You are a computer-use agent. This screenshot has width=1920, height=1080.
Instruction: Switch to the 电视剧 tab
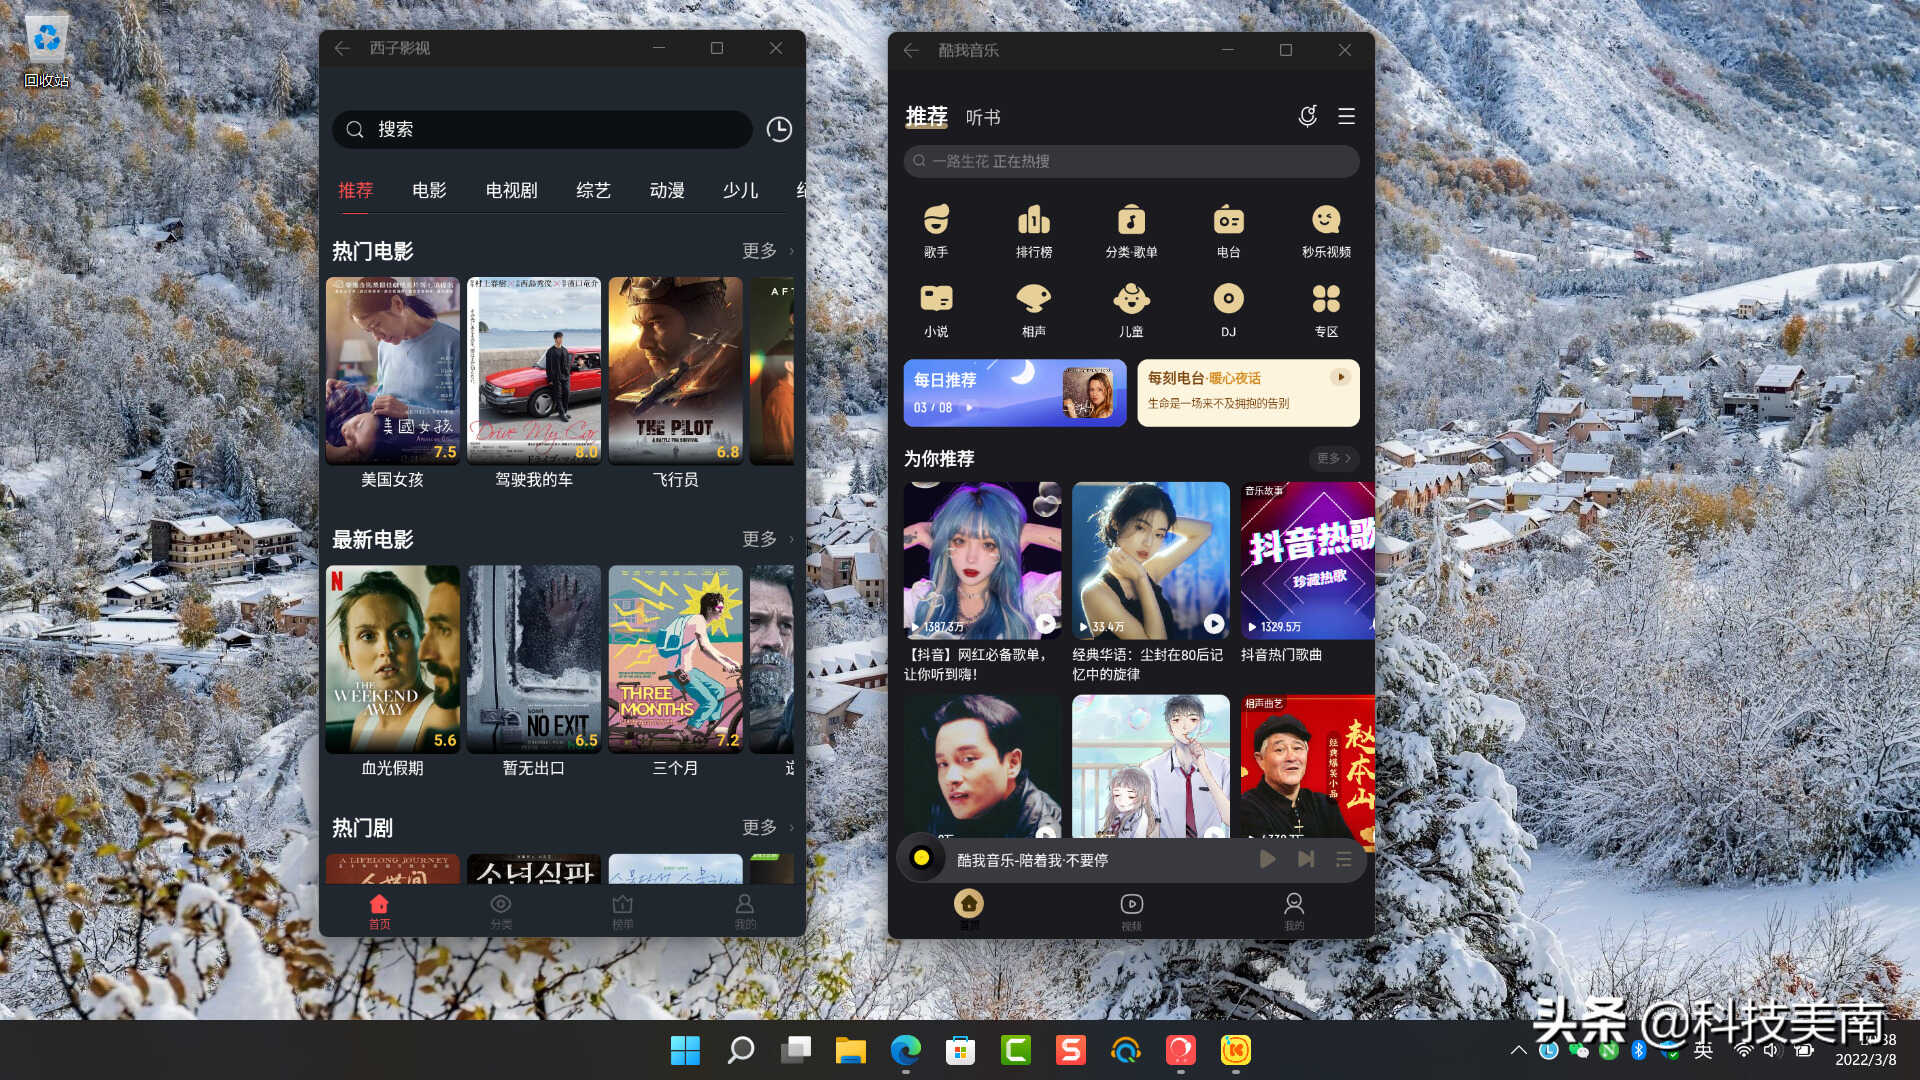click(511, 190)
